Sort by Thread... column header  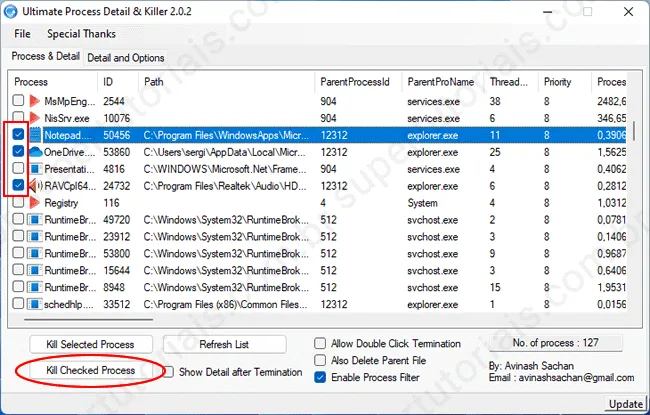tap(512, 82)
